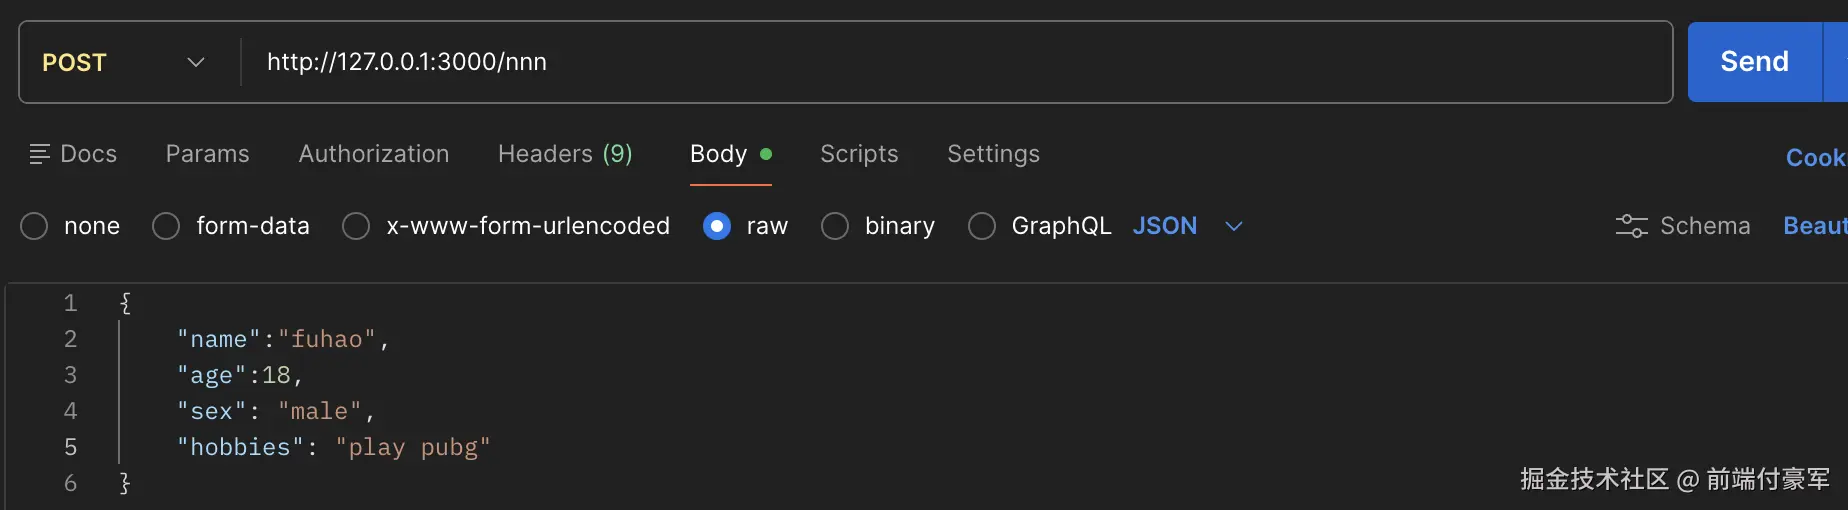Open the Cookies link
The width and height of the screenshot is (1848, 510).
coord(1815,158)
